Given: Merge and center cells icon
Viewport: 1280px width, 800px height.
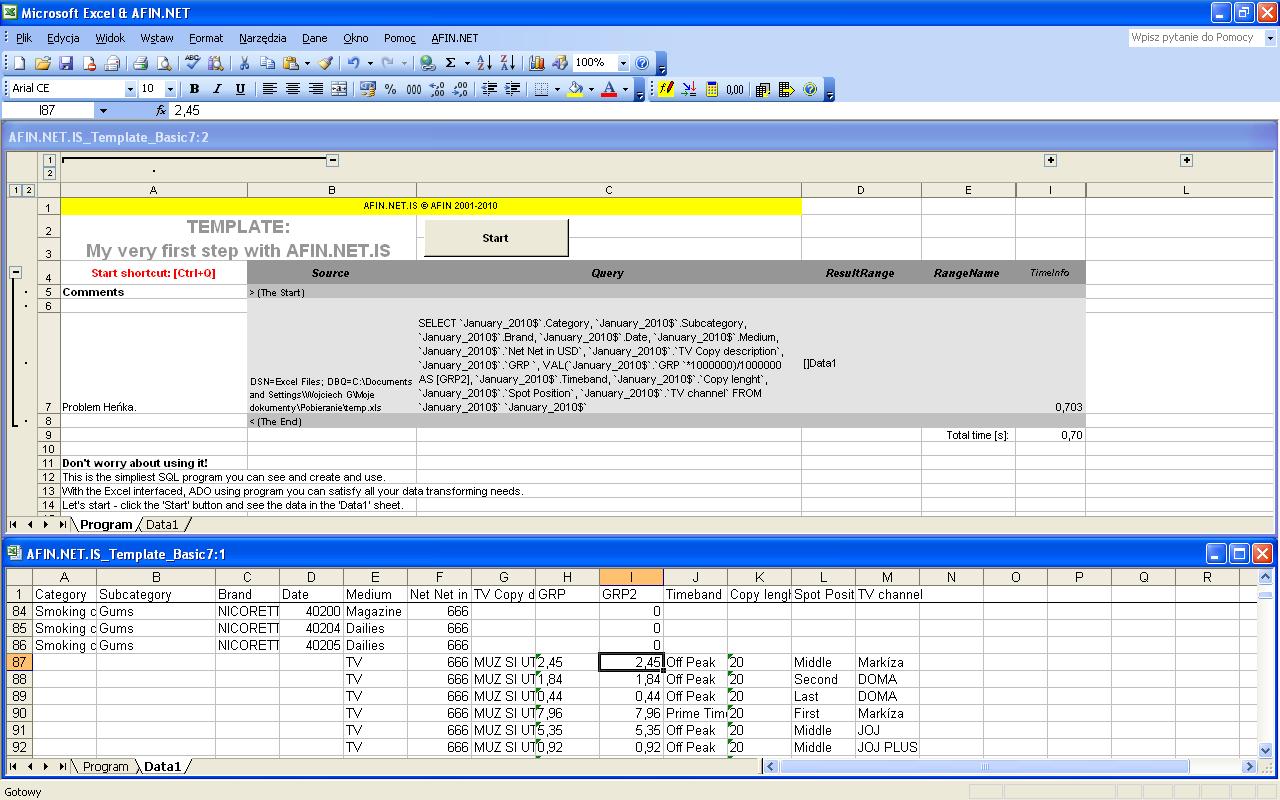Looking at the screenshot, I should point(339,89).
